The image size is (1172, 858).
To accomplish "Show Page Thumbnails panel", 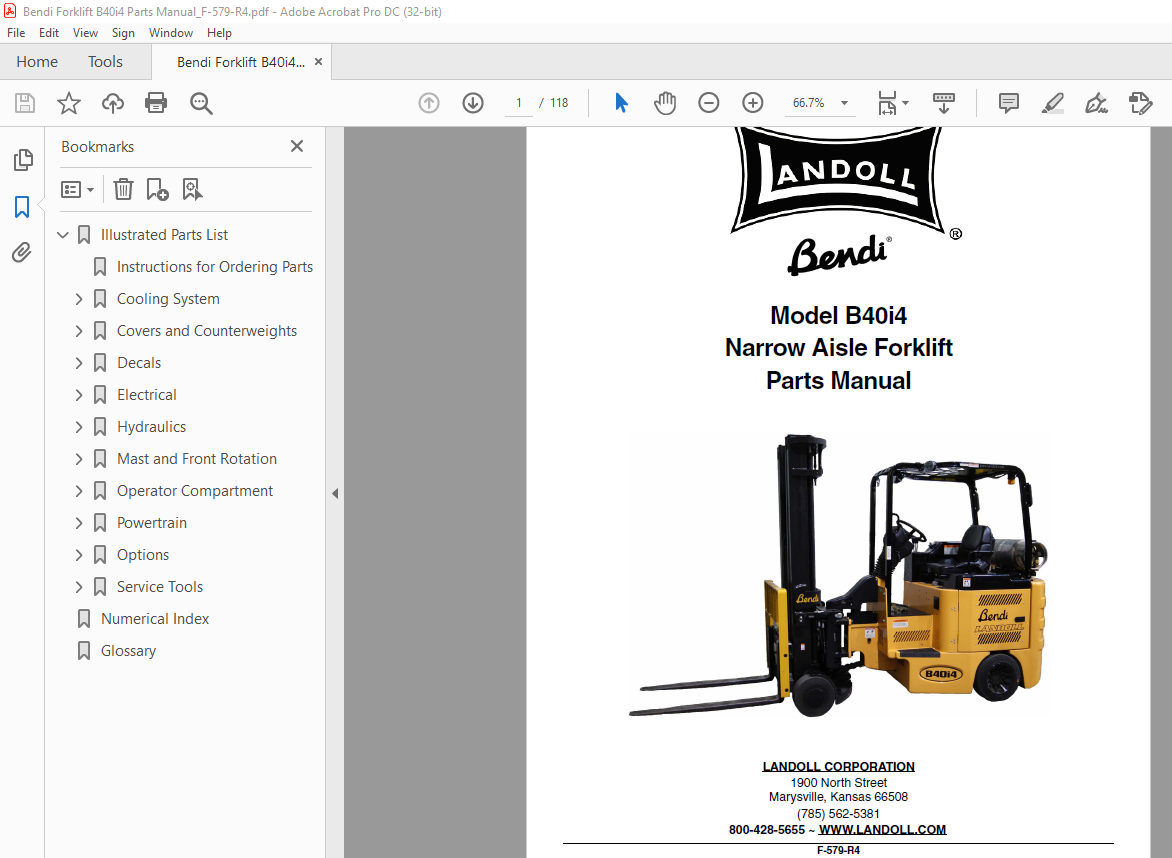I will coord(22,159).
